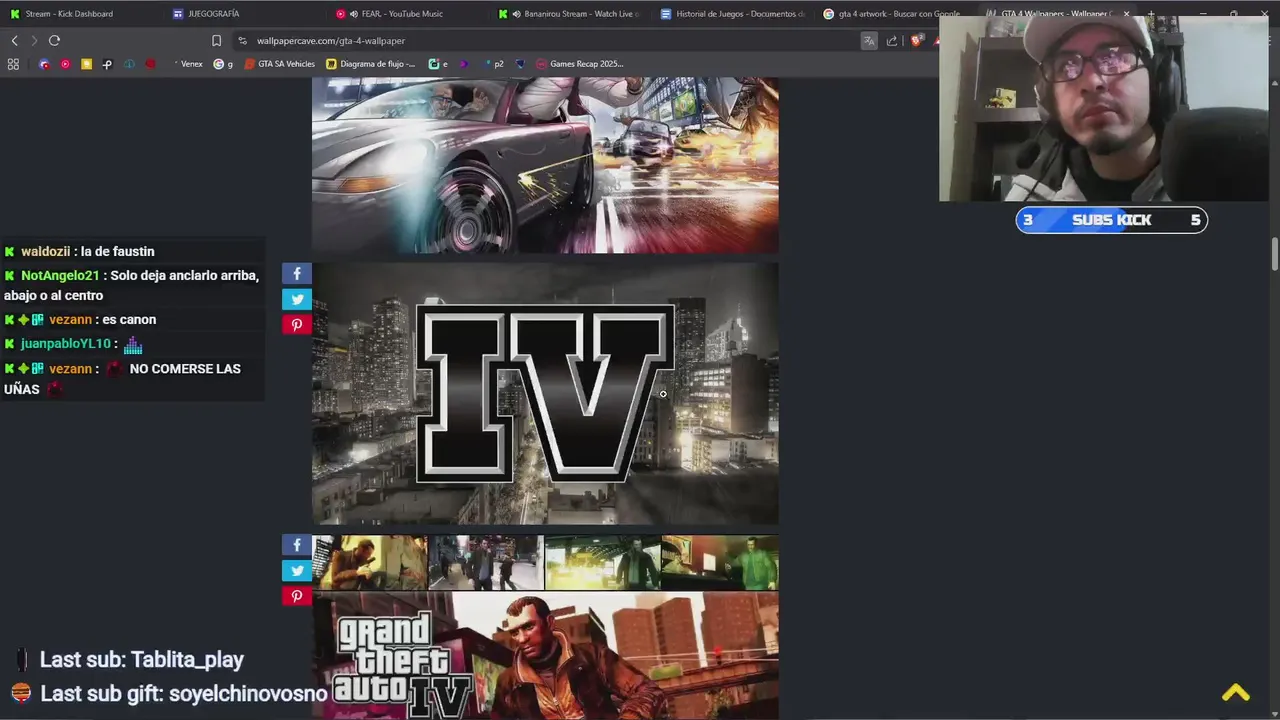Bookmark this page with the bookmark icon
The width and height of the screenshot is (1280, 720).
216,41
